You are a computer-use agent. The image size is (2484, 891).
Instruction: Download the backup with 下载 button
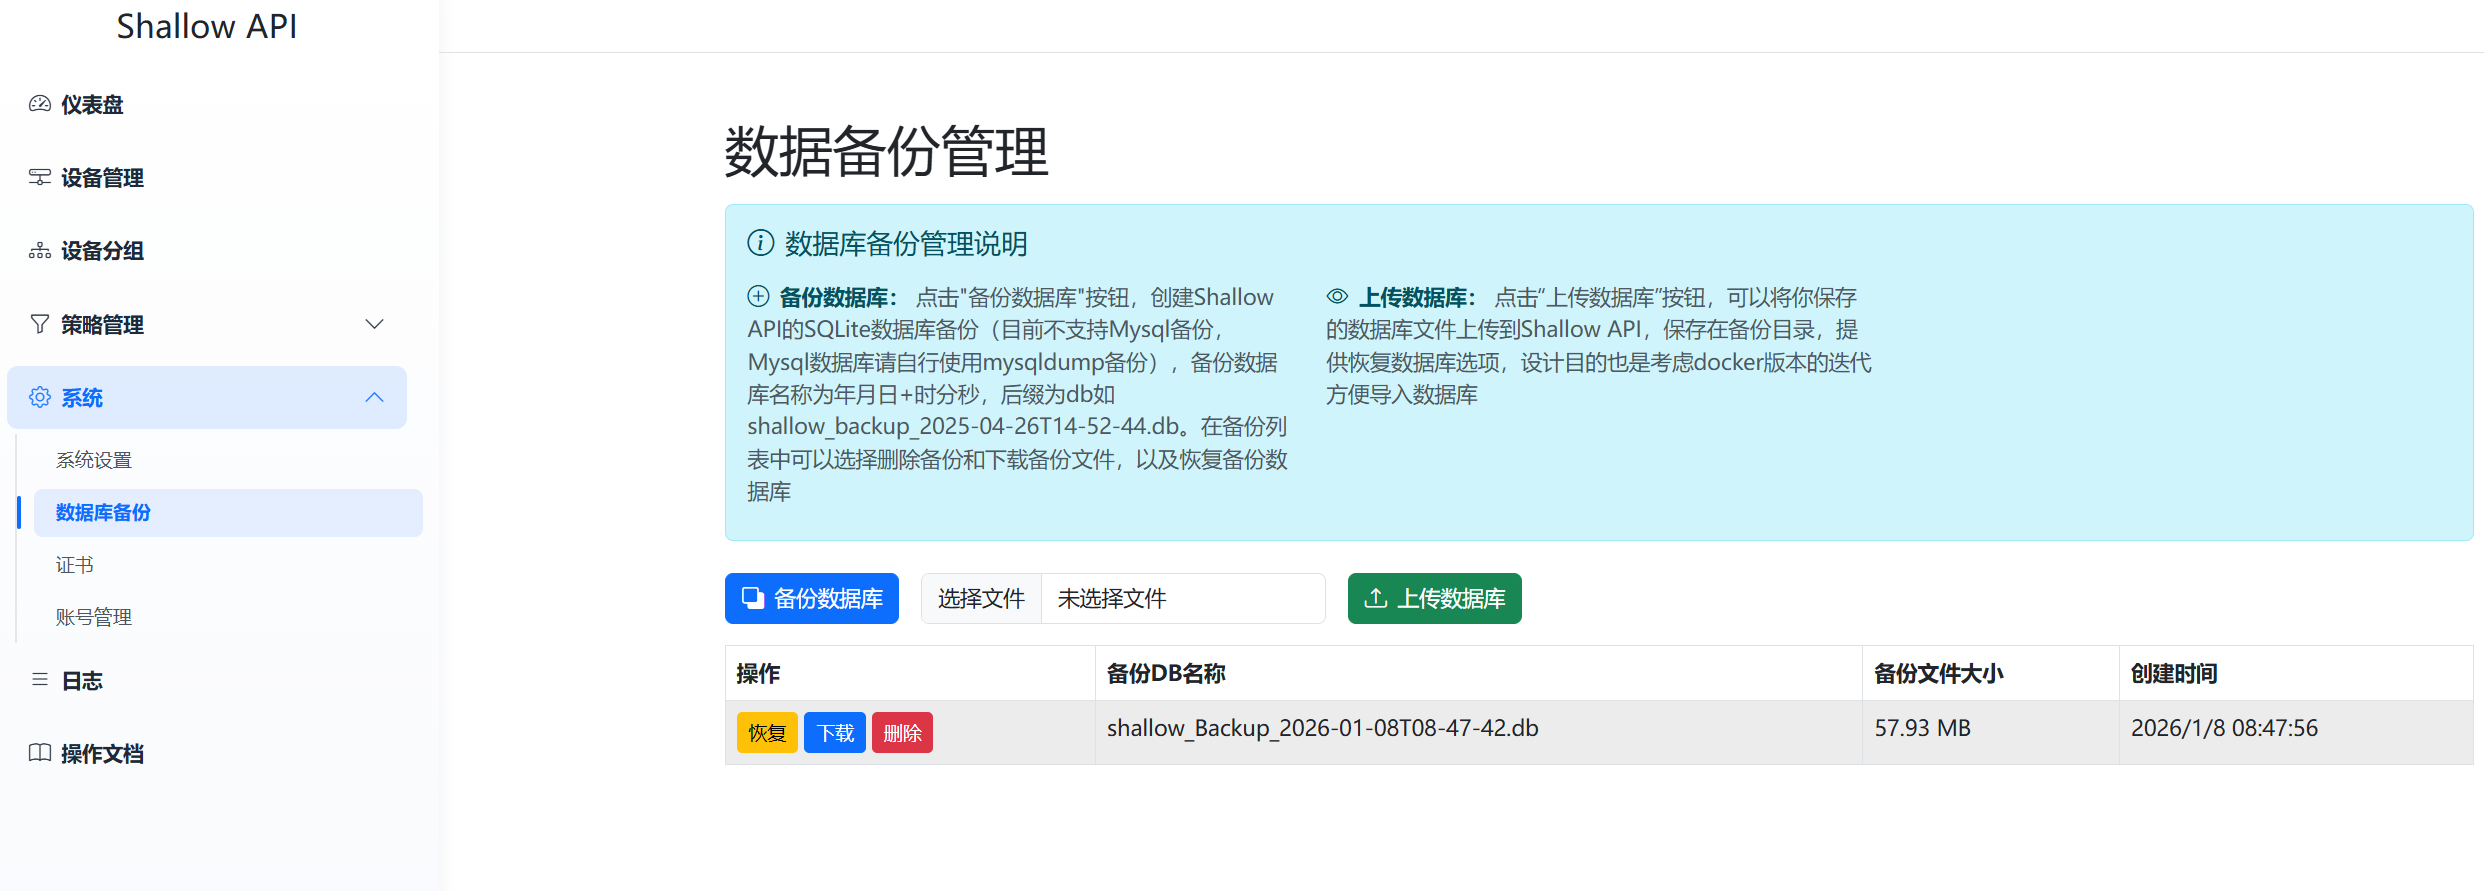click(x=835, y=733)
